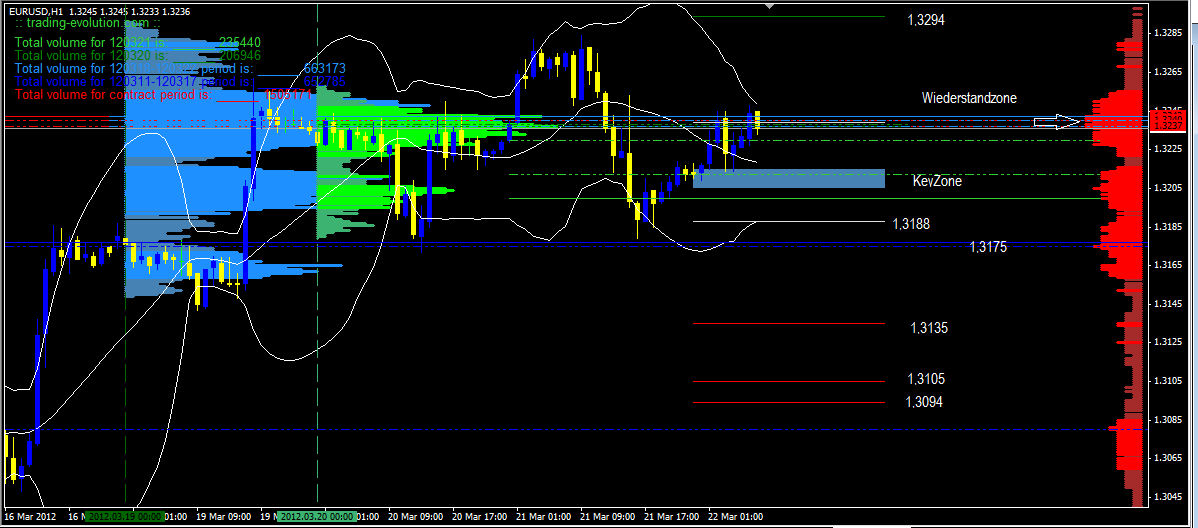Click 1.3165 on the price axis
This screenshot has height=528, width=1198.
point(1169,265)
